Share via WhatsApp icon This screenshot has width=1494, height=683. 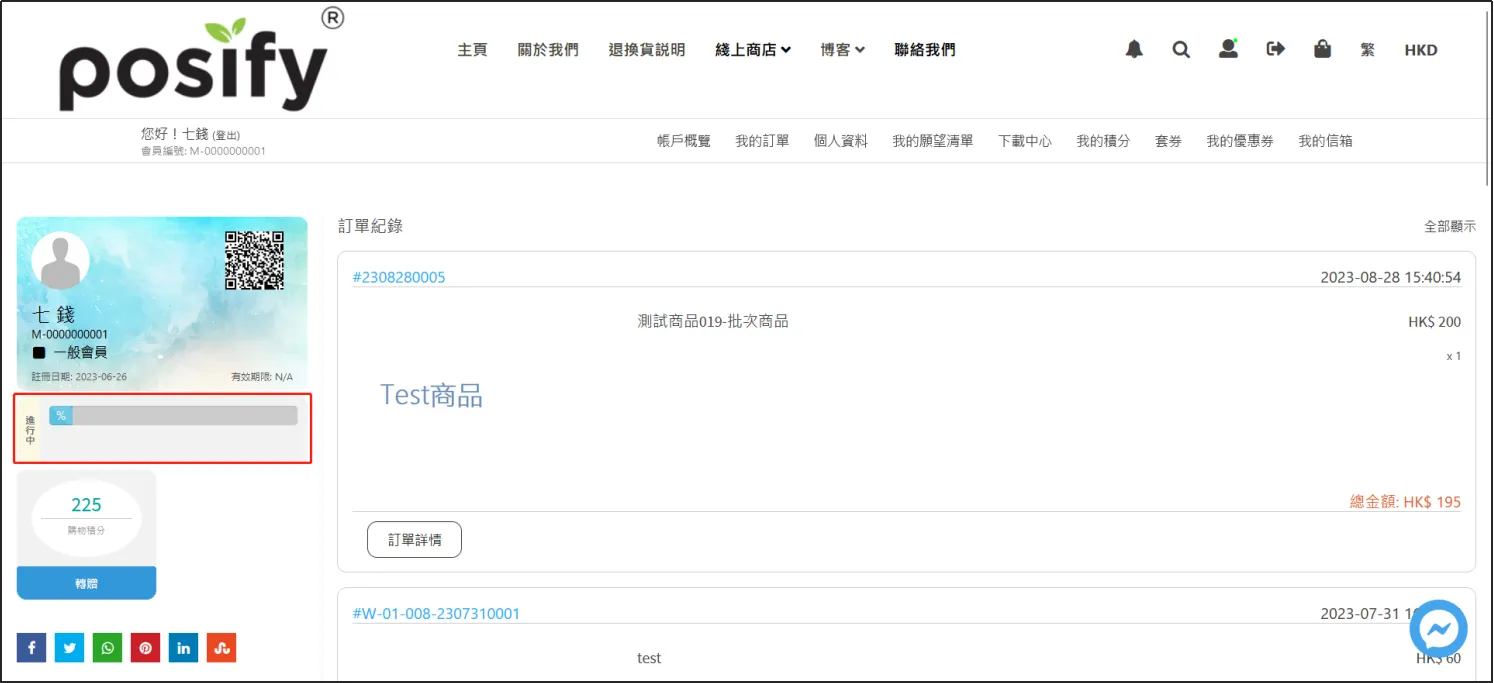pyautogui.click(x=107, y=648)
